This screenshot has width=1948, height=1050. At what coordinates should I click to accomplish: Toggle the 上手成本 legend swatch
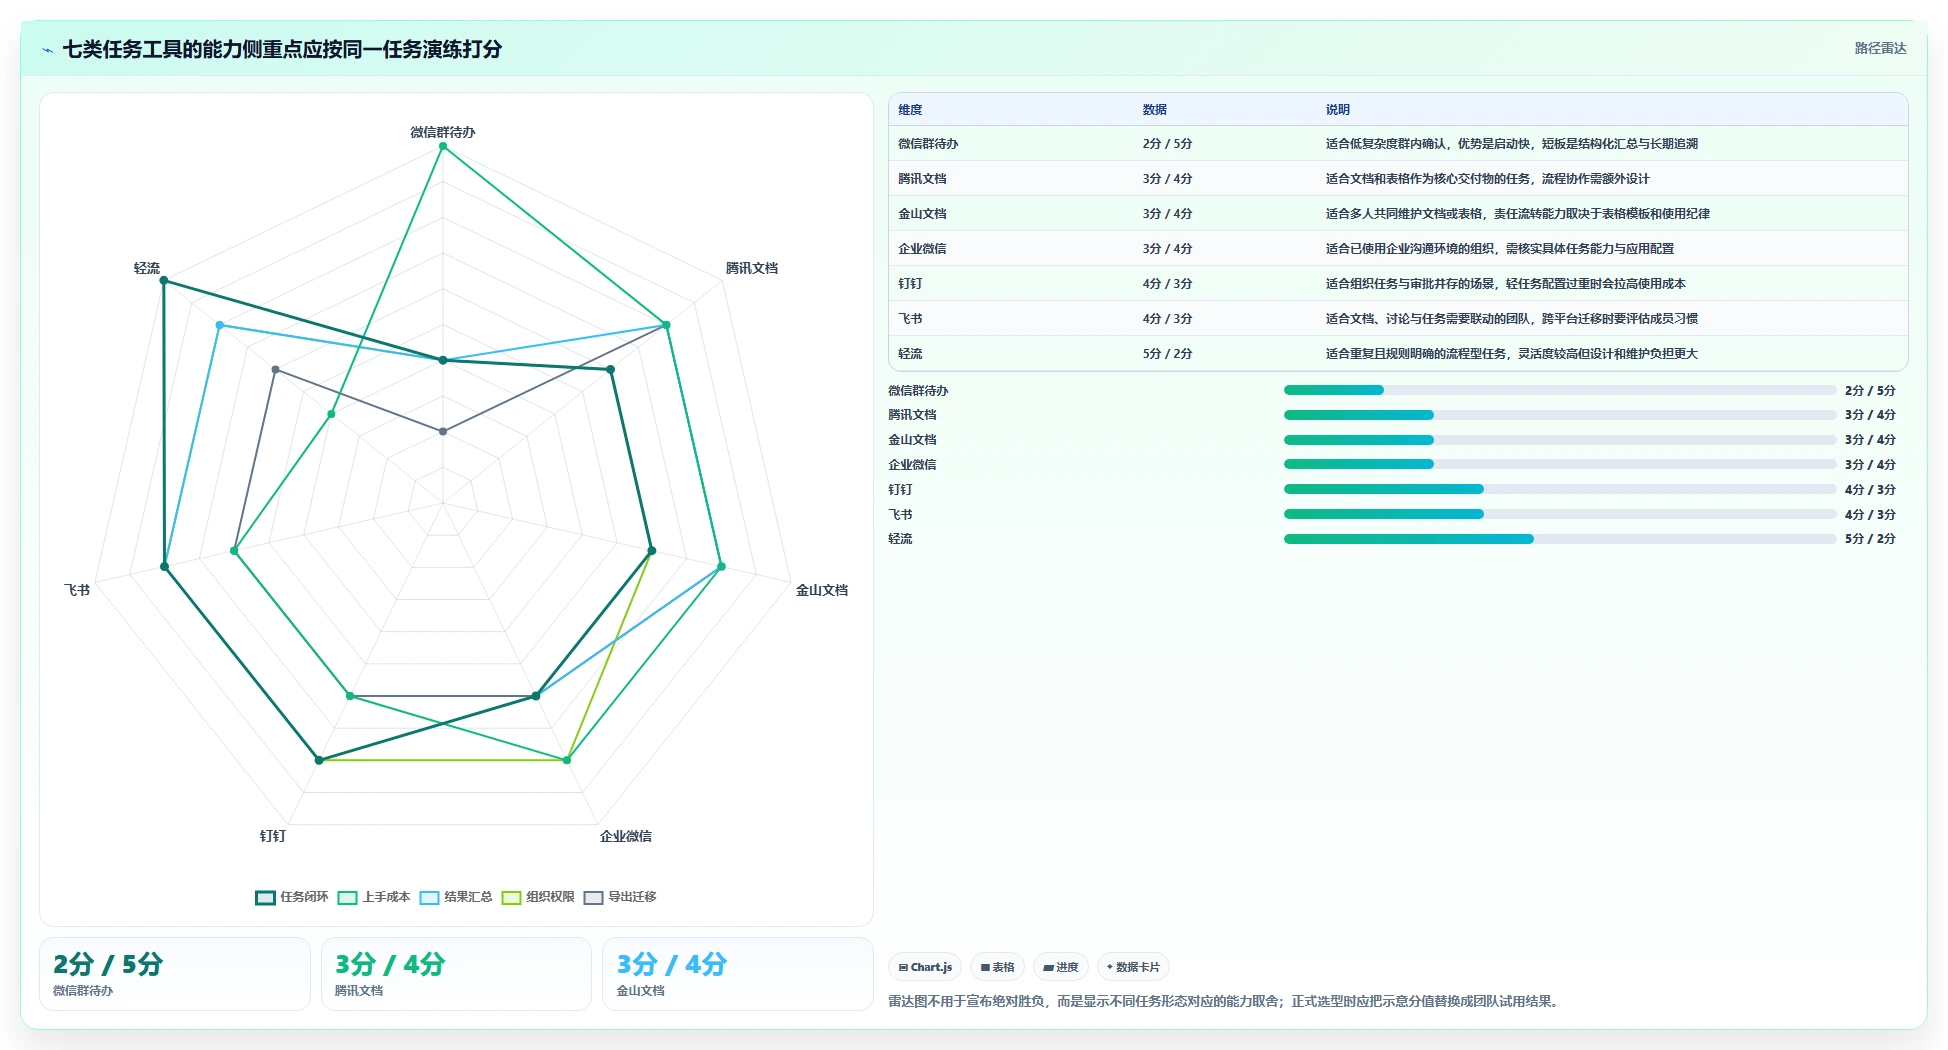[347, 898]
